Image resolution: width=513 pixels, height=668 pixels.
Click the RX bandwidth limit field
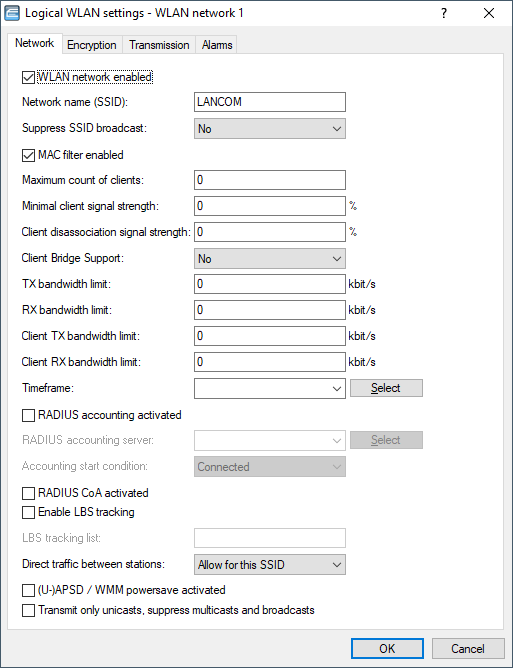(x=270, y=310)
